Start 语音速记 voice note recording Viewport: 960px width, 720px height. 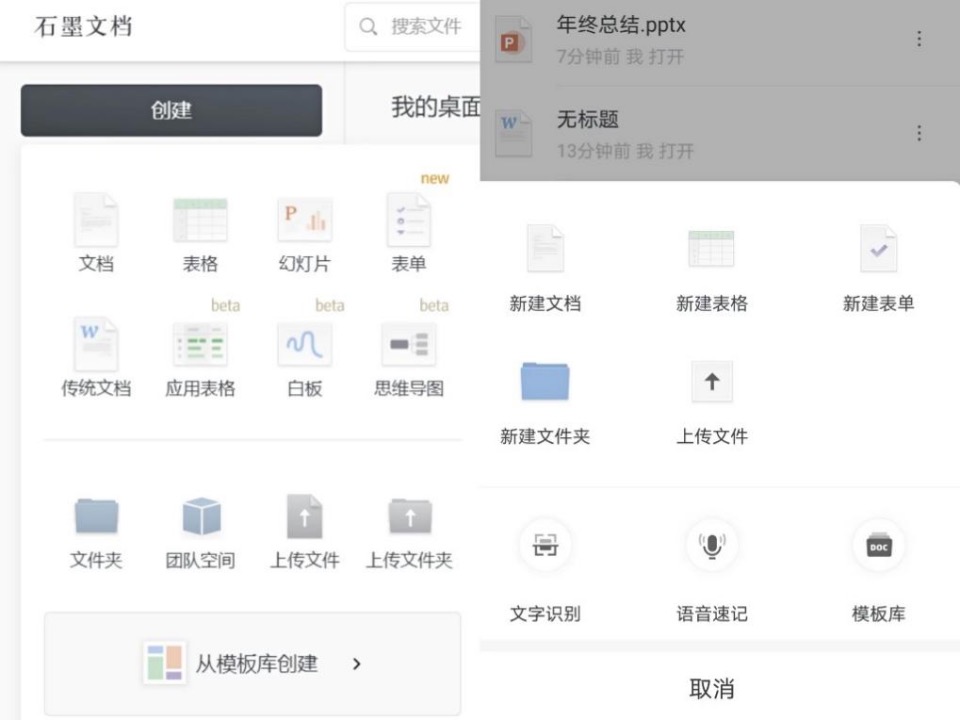711,546
